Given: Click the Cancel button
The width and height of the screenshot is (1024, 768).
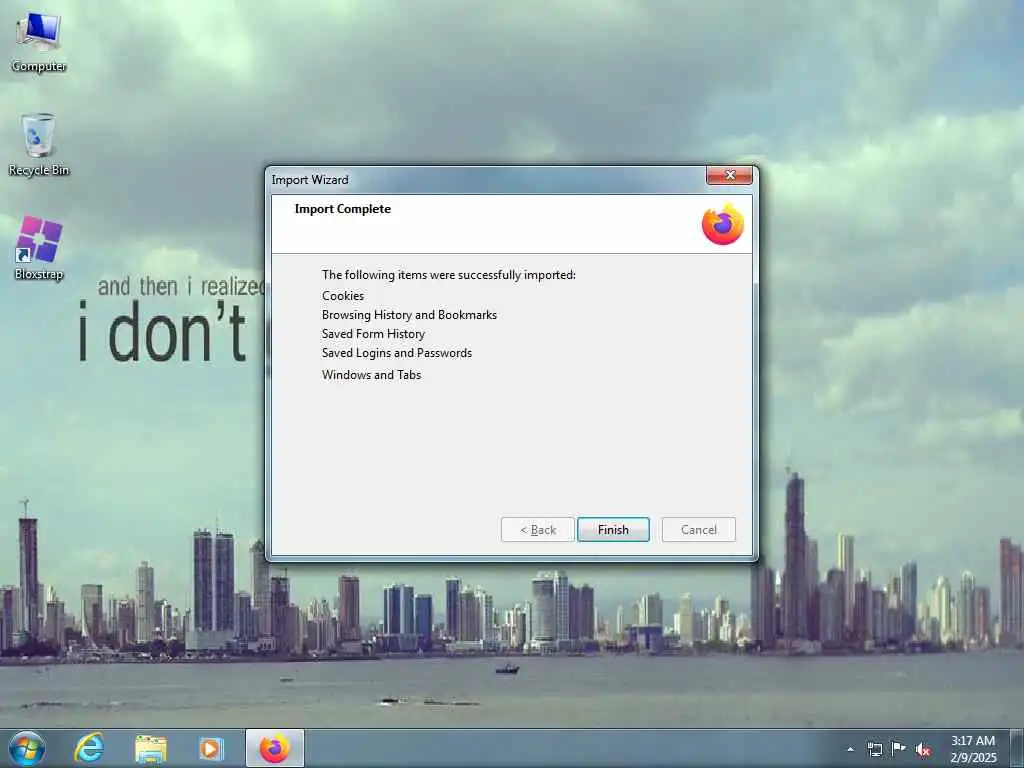Looking at the screenshot, I should pyautogui.click(x=699, y=530).
